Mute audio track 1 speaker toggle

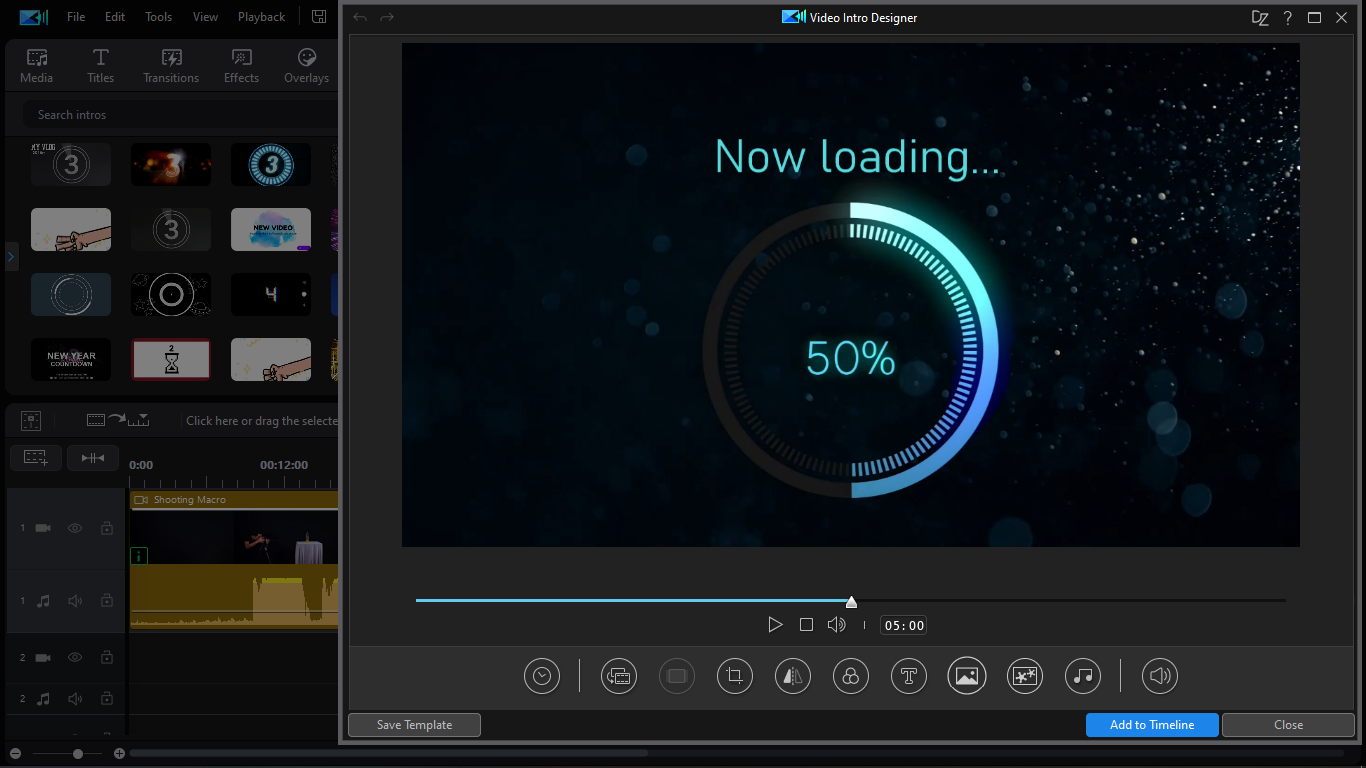click(x=75, y=601)
